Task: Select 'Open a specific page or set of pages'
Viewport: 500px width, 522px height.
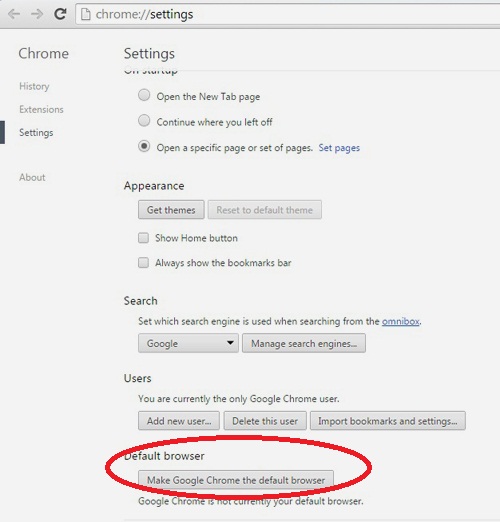Action: pyautogui.click(x=144, y=146)
